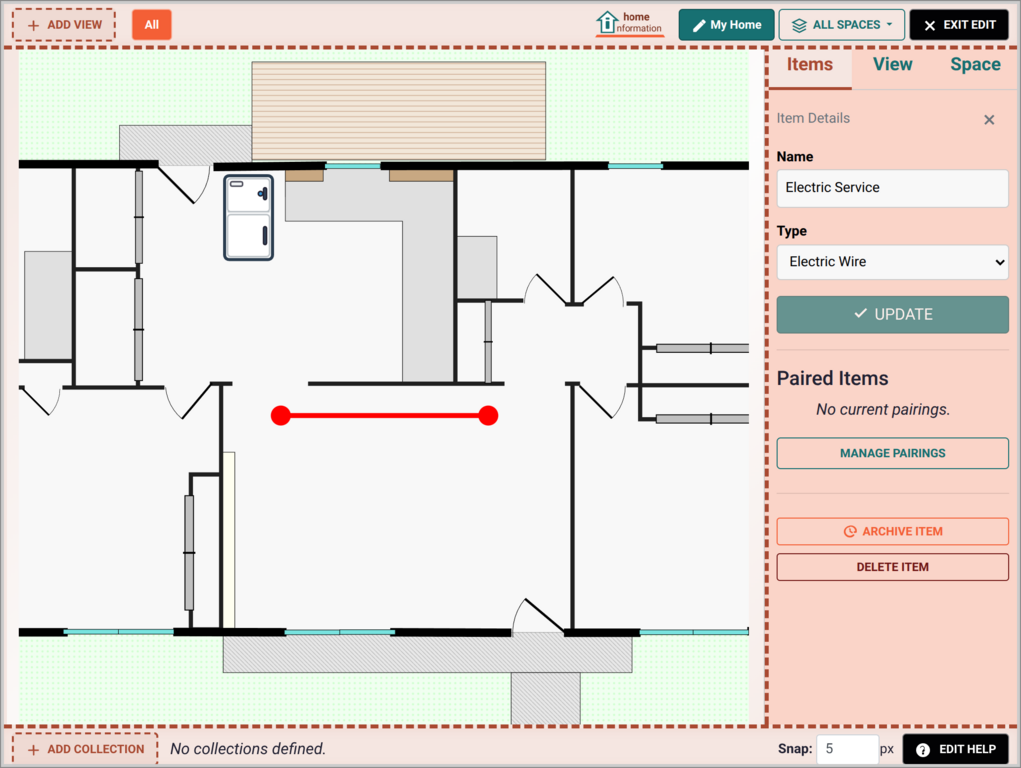
Task: Open Edit Help
Action: tap(955, 749)
